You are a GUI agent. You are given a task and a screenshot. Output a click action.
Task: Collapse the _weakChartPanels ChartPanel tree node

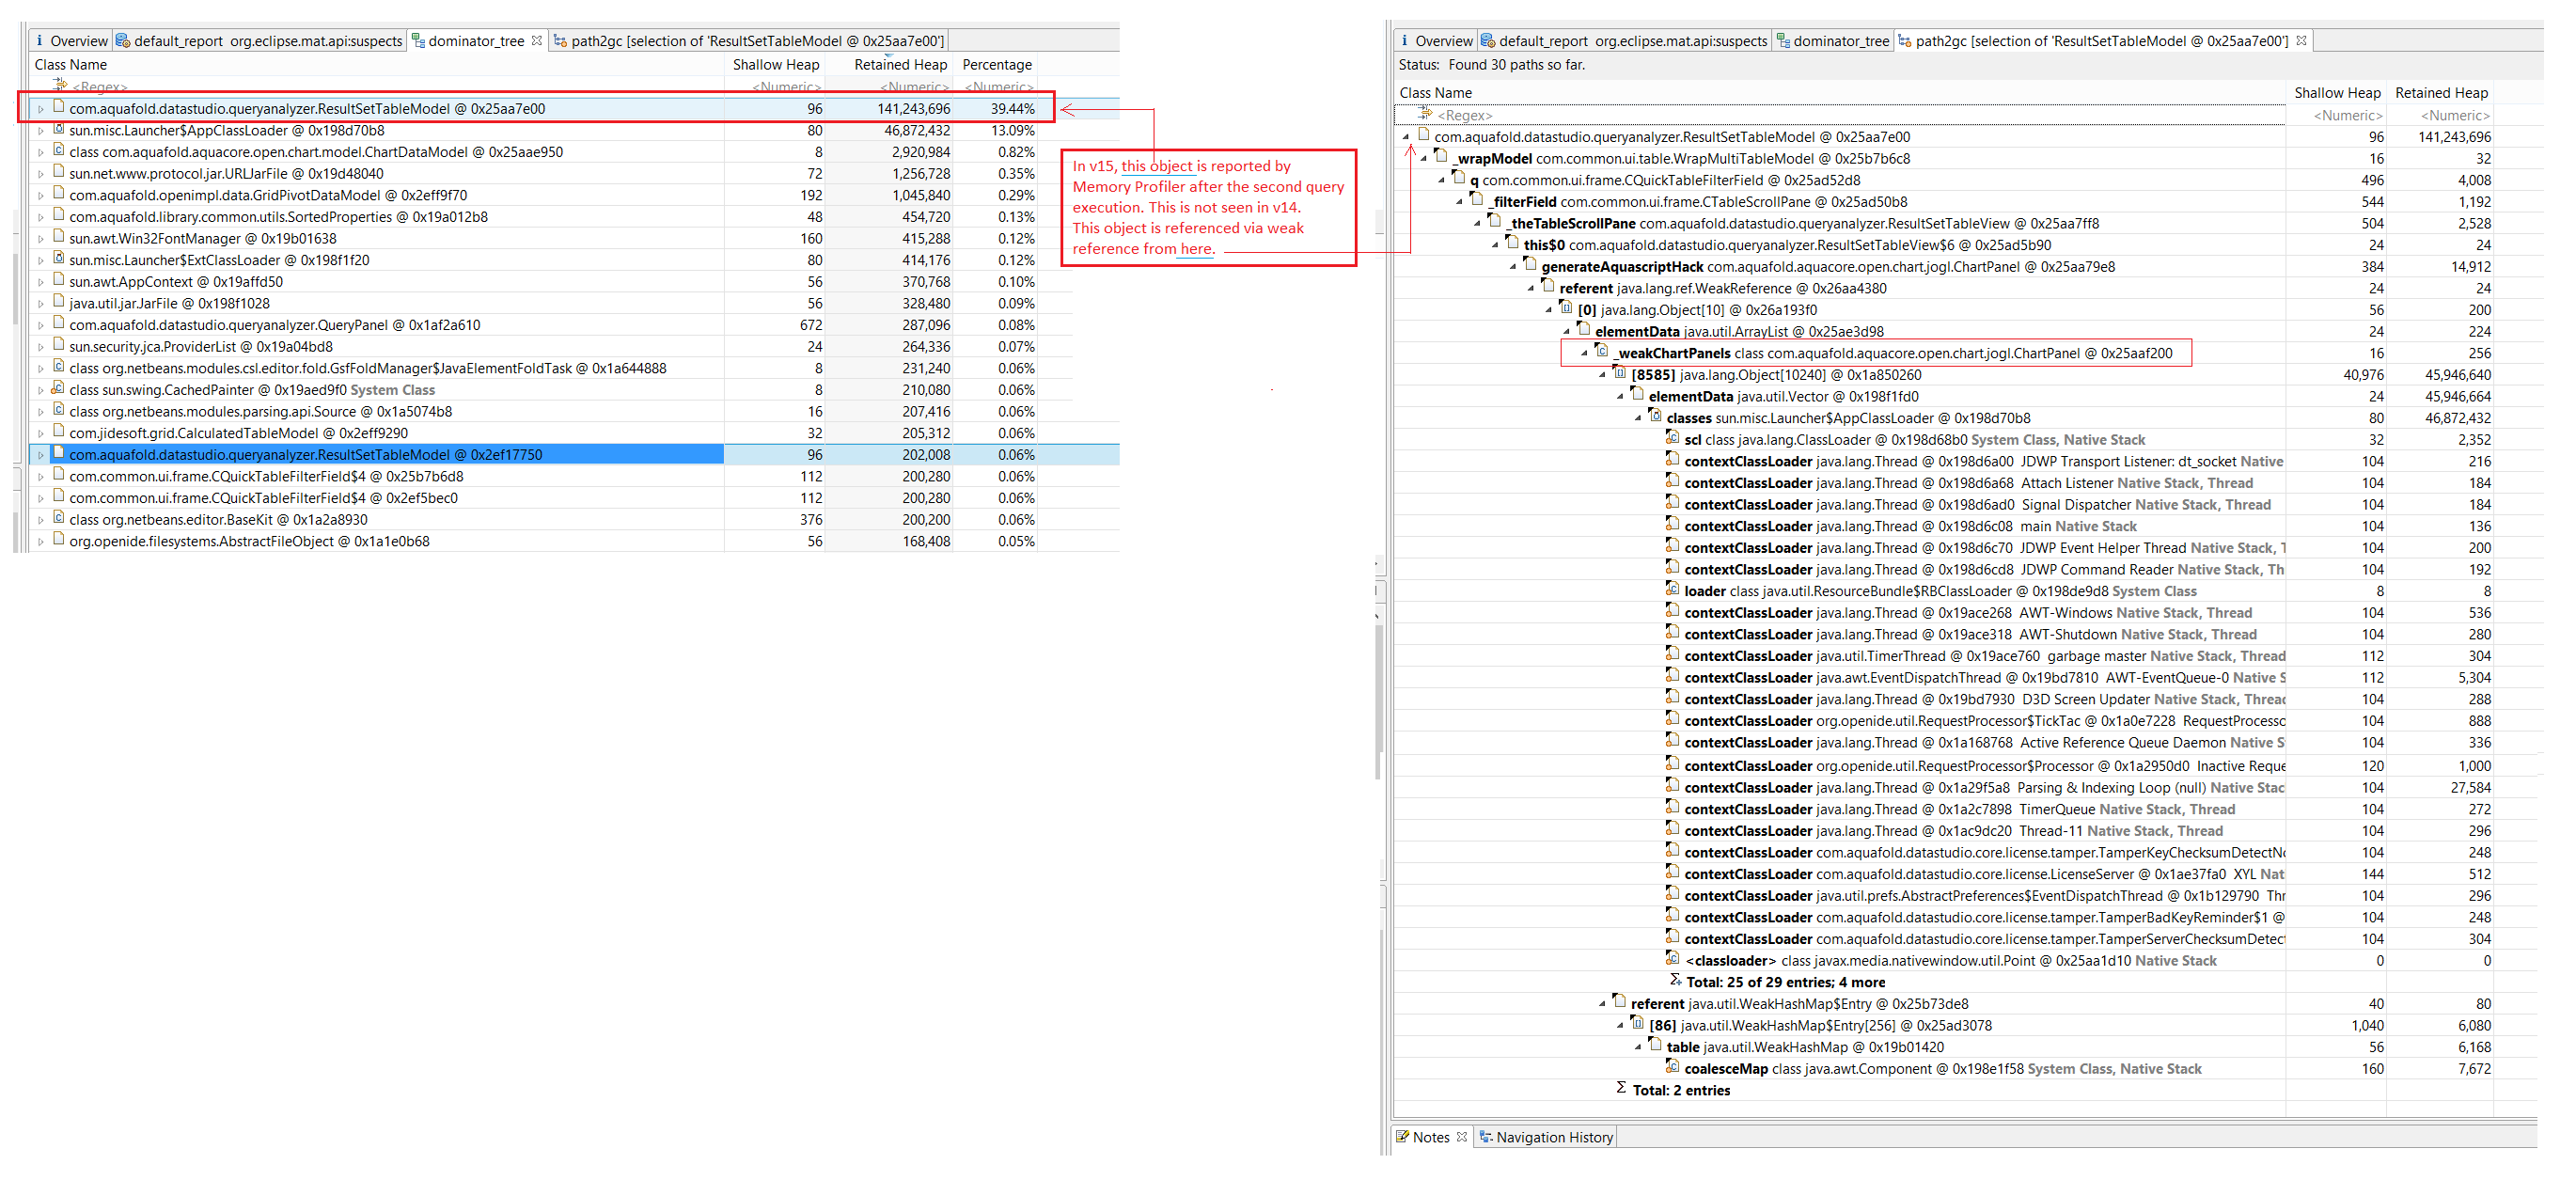[x=1584, y=354]
